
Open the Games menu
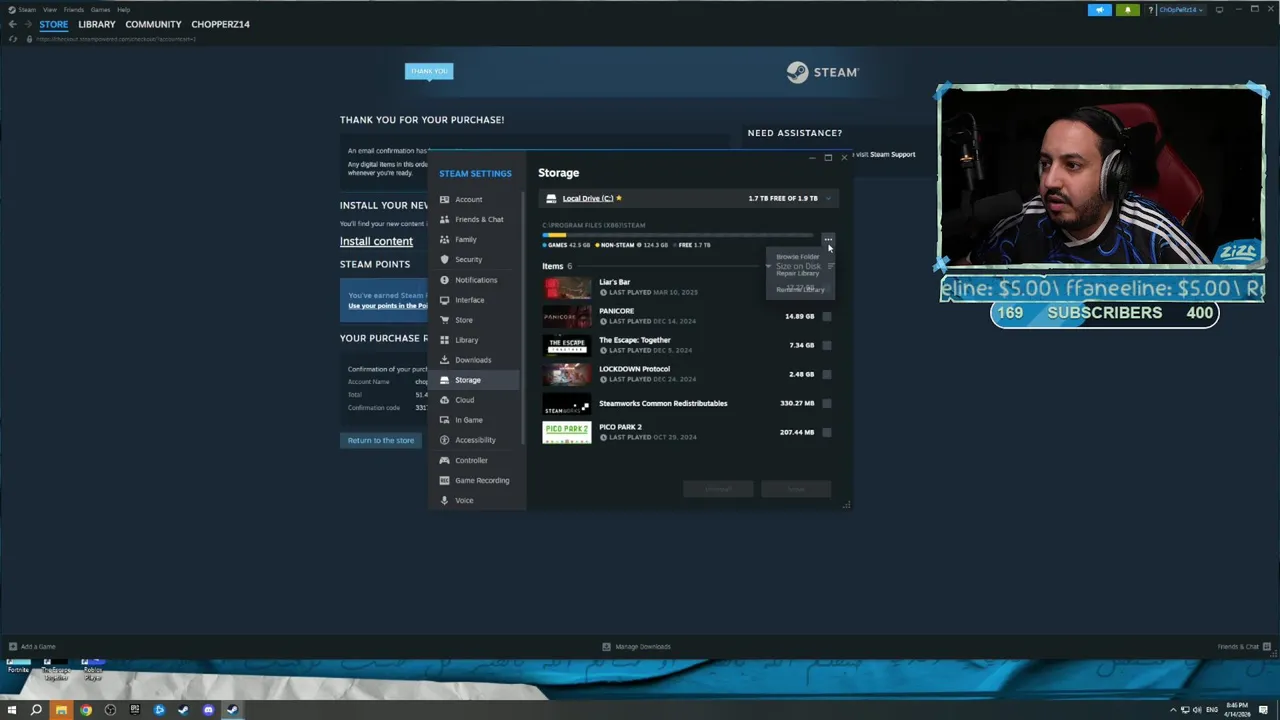100,10
